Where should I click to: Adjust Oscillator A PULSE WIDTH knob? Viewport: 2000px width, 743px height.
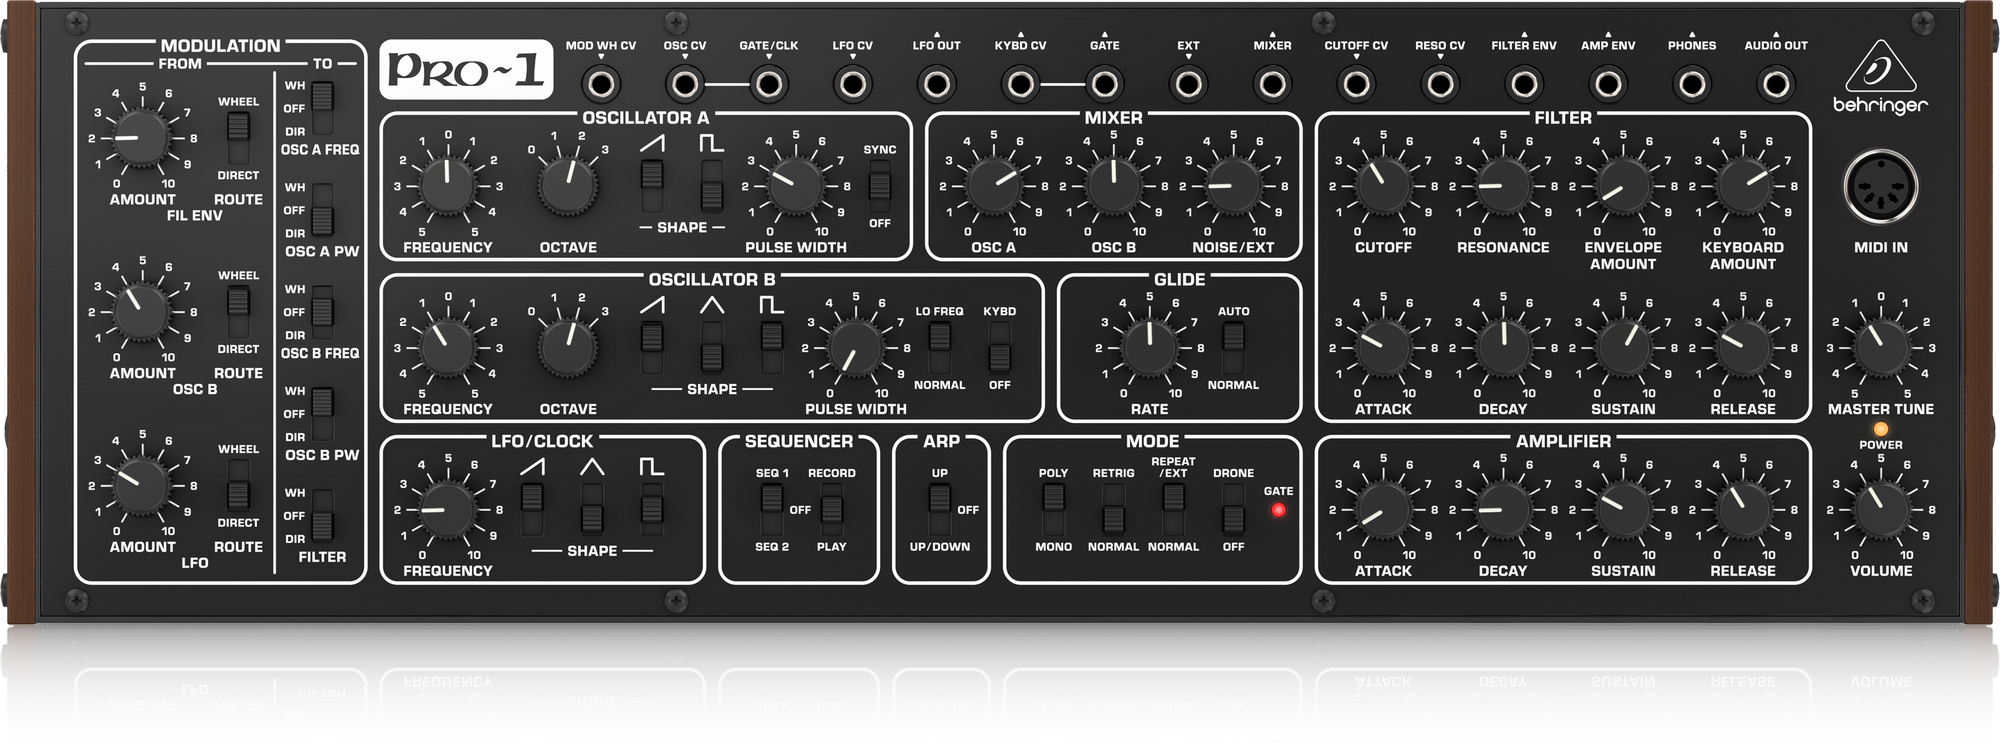pos(796,186)
